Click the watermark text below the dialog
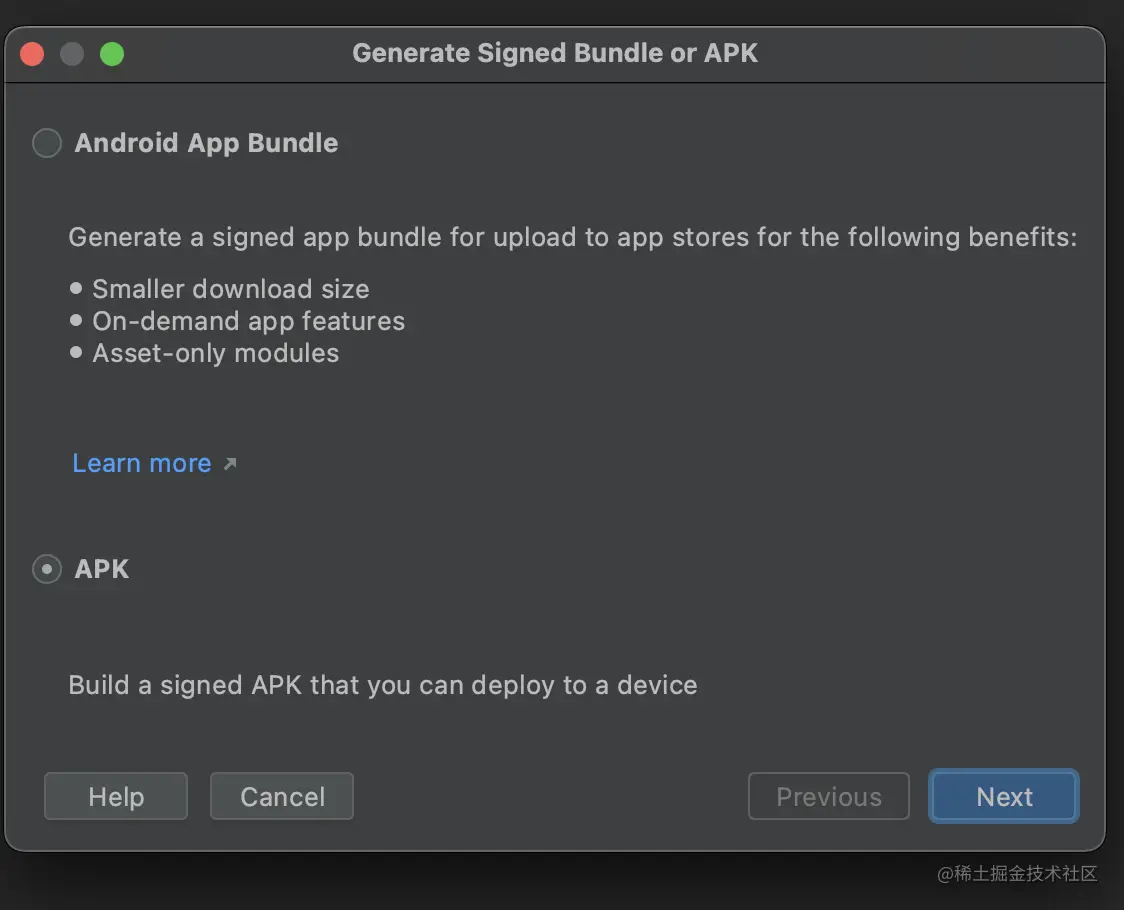 1017,874
